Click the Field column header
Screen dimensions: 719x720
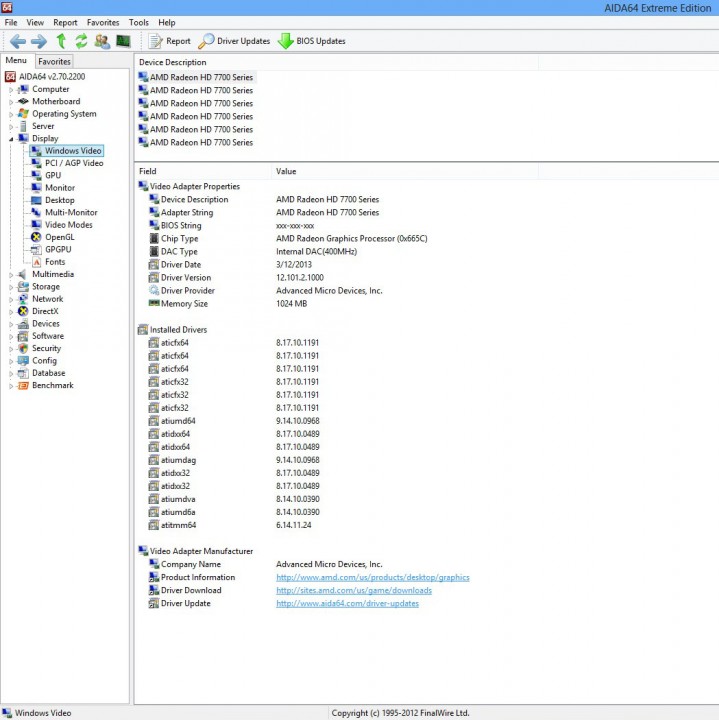[202, 171]
